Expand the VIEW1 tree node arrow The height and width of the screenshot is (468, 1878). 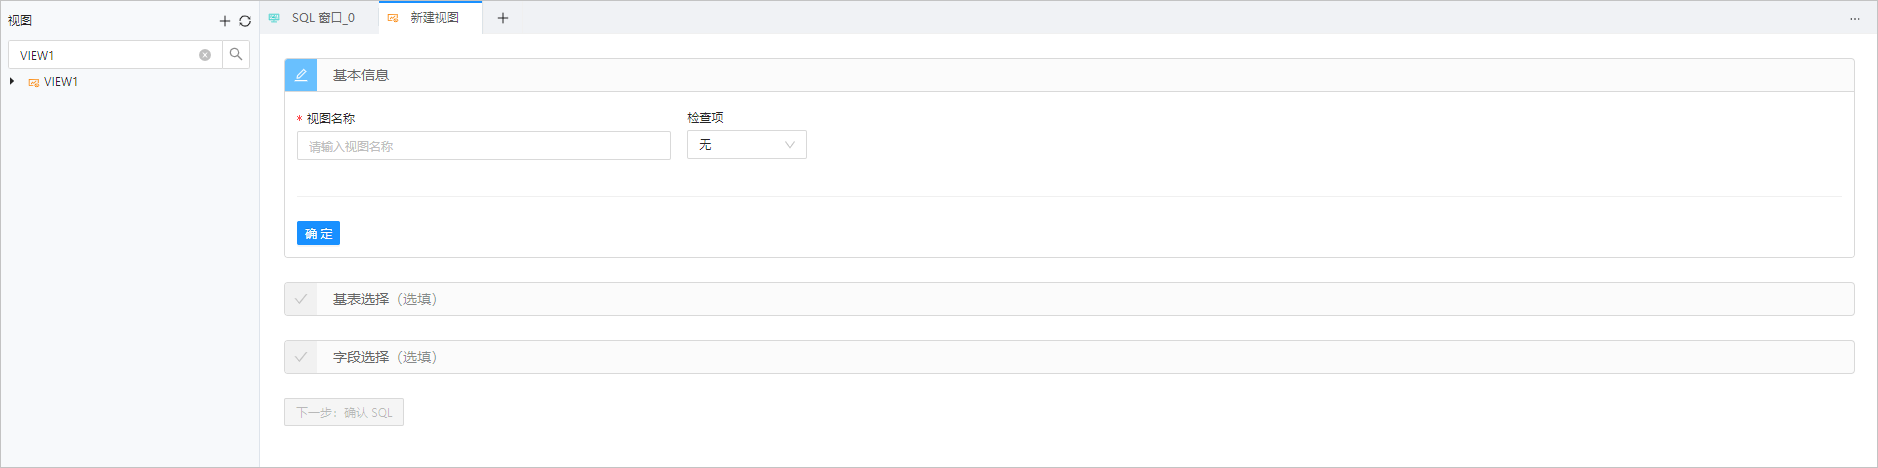tap(12, 82)
